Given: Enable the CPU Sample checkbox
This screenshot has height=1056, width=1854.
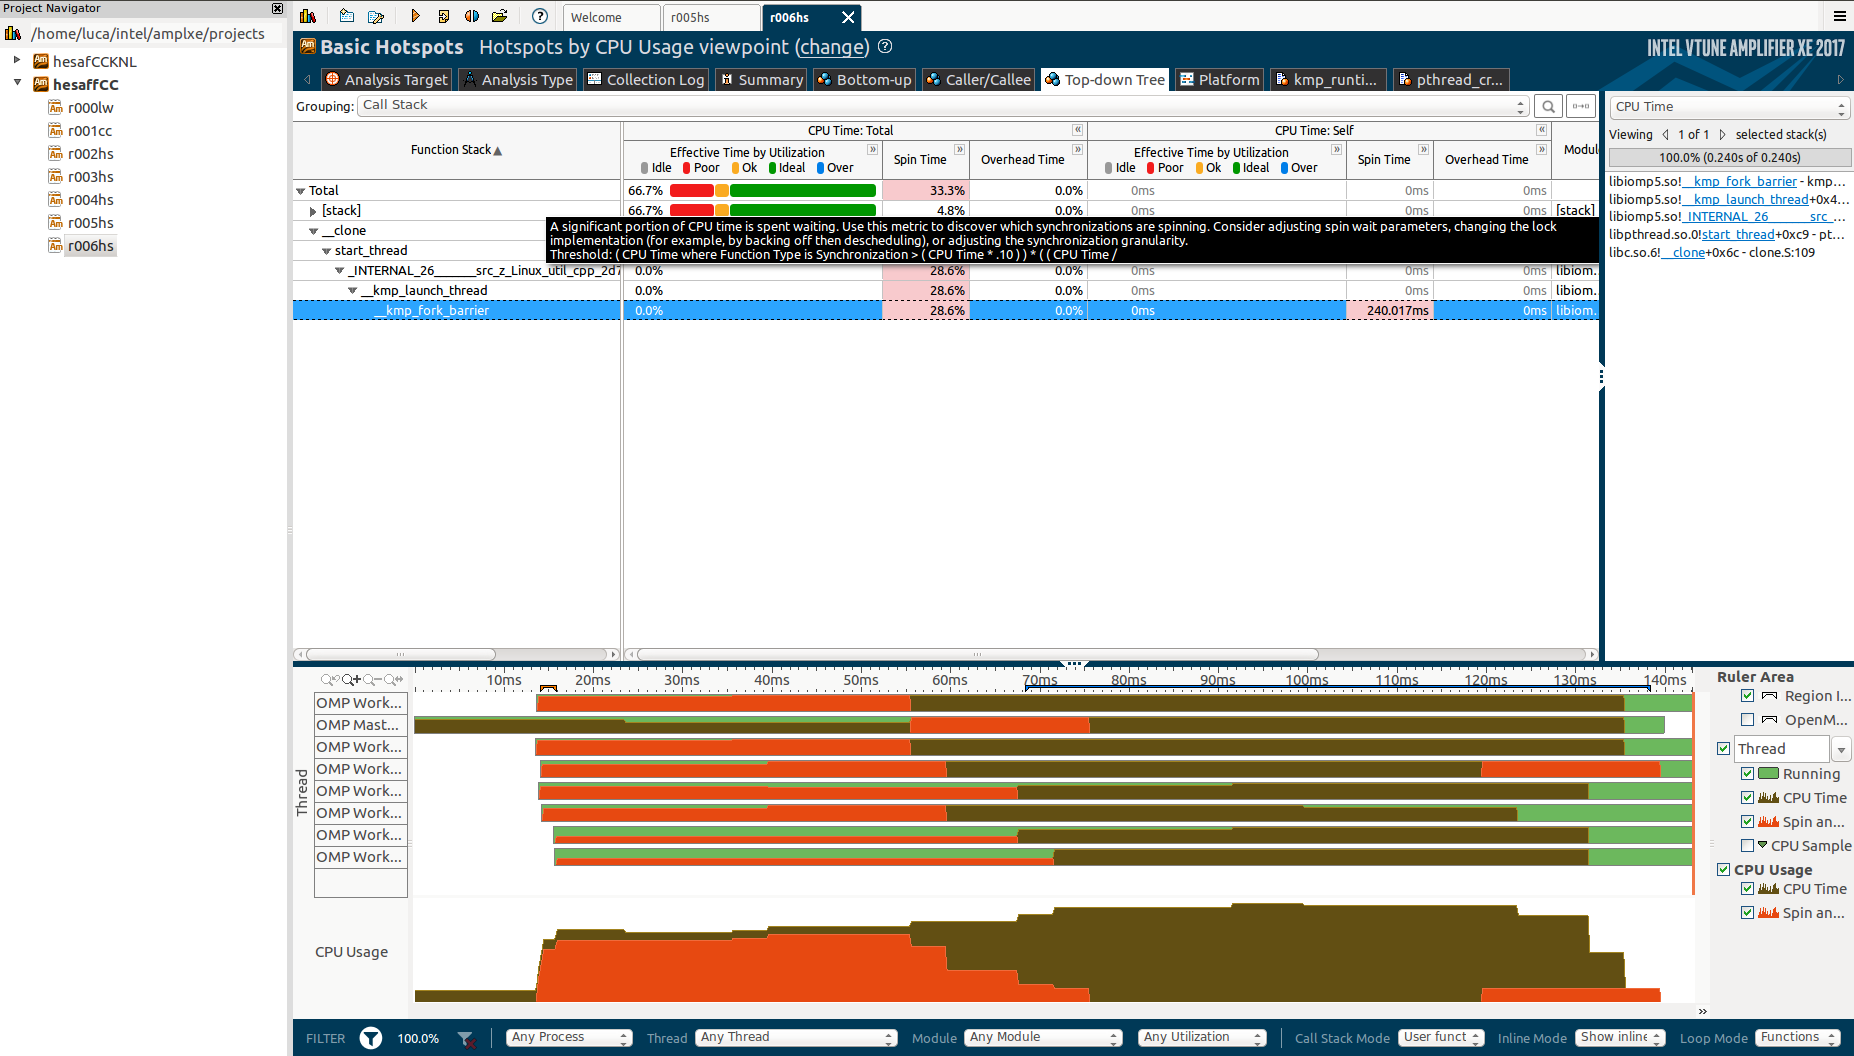Looking at the screenshot, I should (x=1747, y=845).
